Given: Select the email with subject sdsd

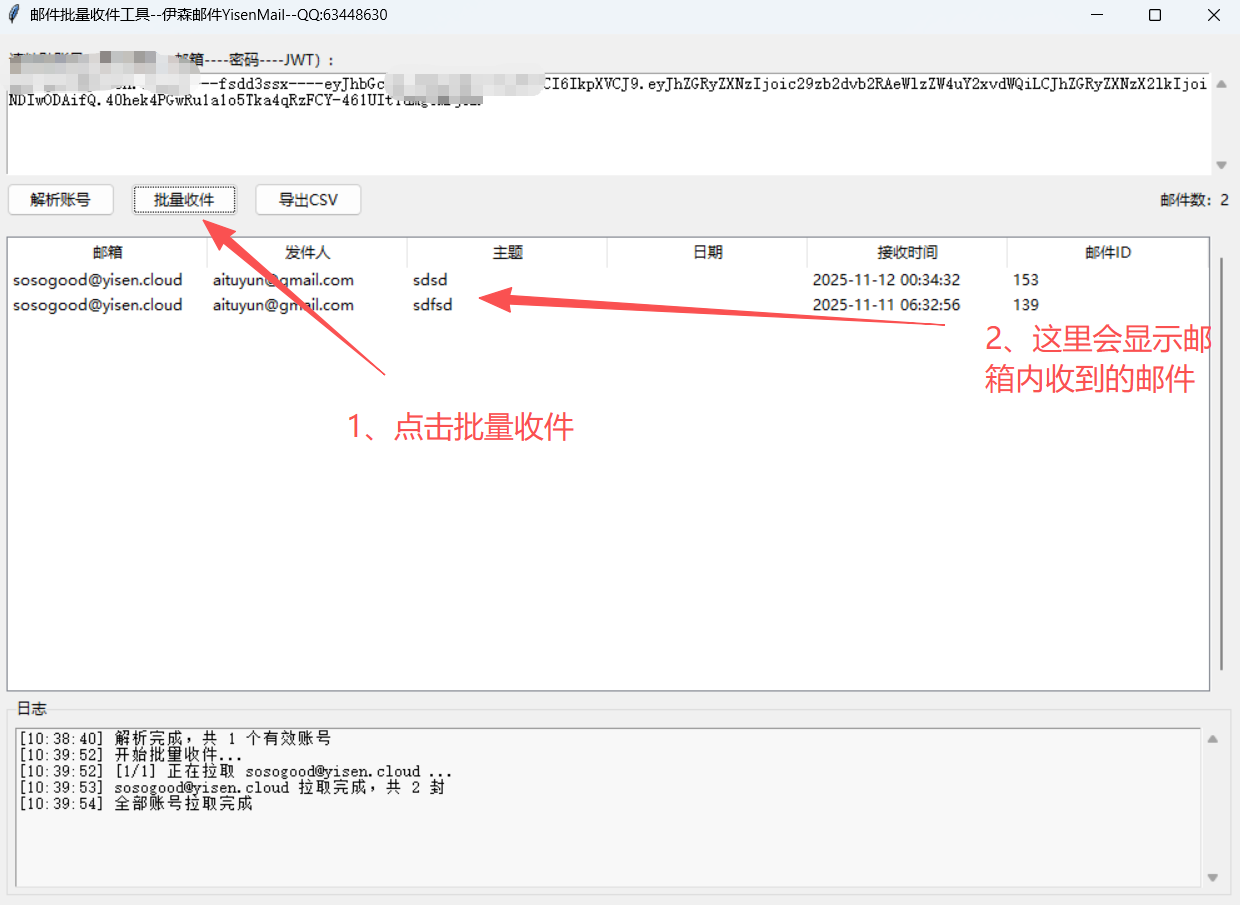Looking at the screenshot, I should pos(430,280).
